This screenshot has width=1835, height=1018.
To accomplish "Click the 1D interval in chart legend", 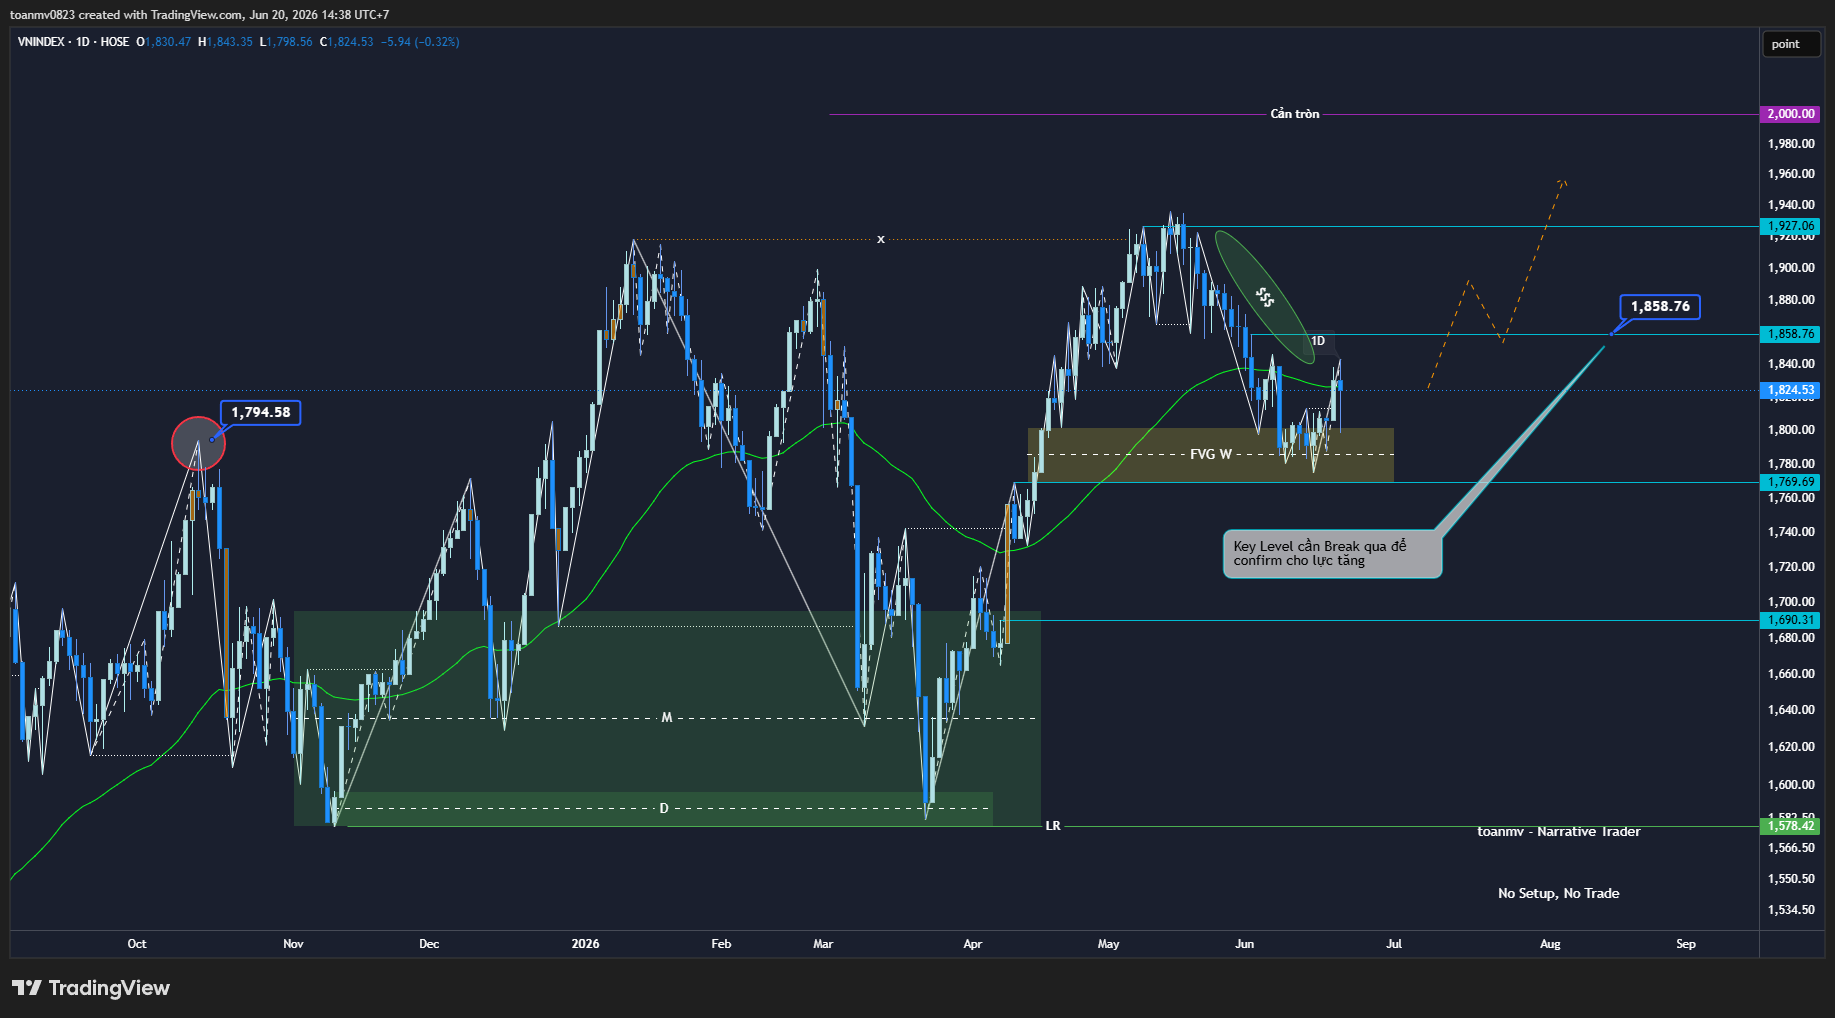I will (x=83, y=42).
